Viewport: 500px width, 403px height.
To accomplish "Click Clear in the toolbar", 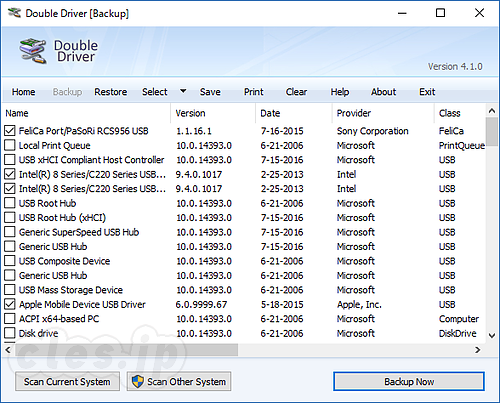I will click(x=296, y=92).
